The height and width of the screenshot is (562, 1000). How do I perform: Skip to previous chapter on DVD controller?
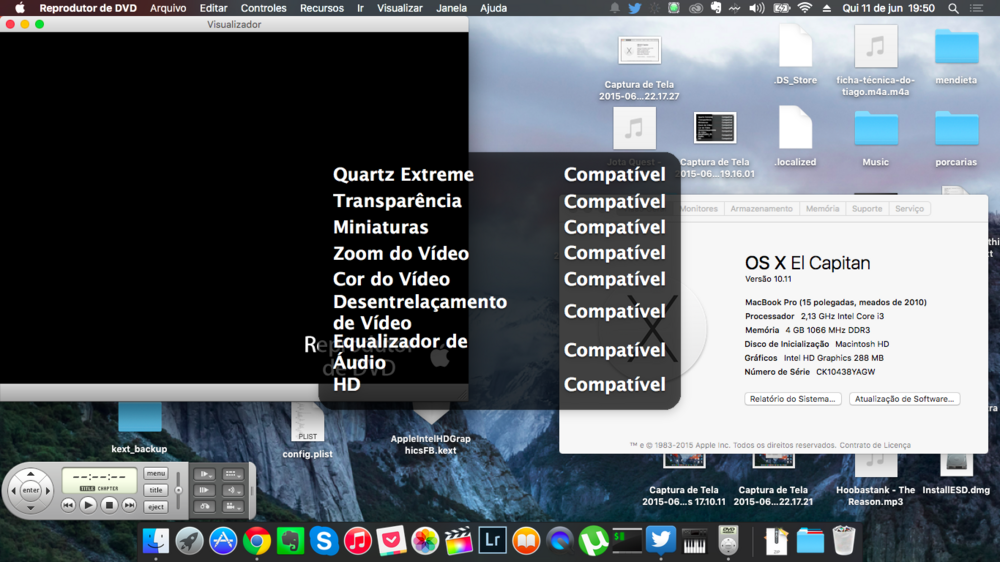68,506
